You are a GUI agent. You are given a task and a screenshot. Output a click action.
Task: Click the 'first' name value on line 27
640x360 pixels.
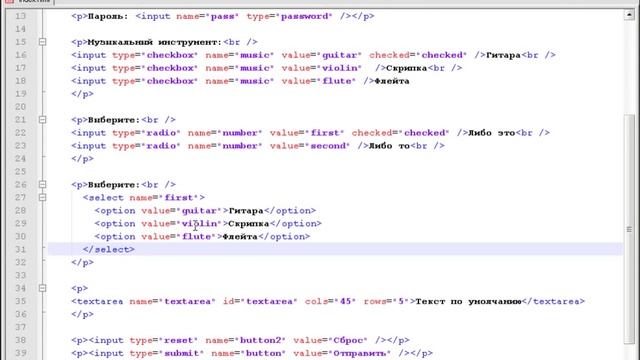pos(179,198)
